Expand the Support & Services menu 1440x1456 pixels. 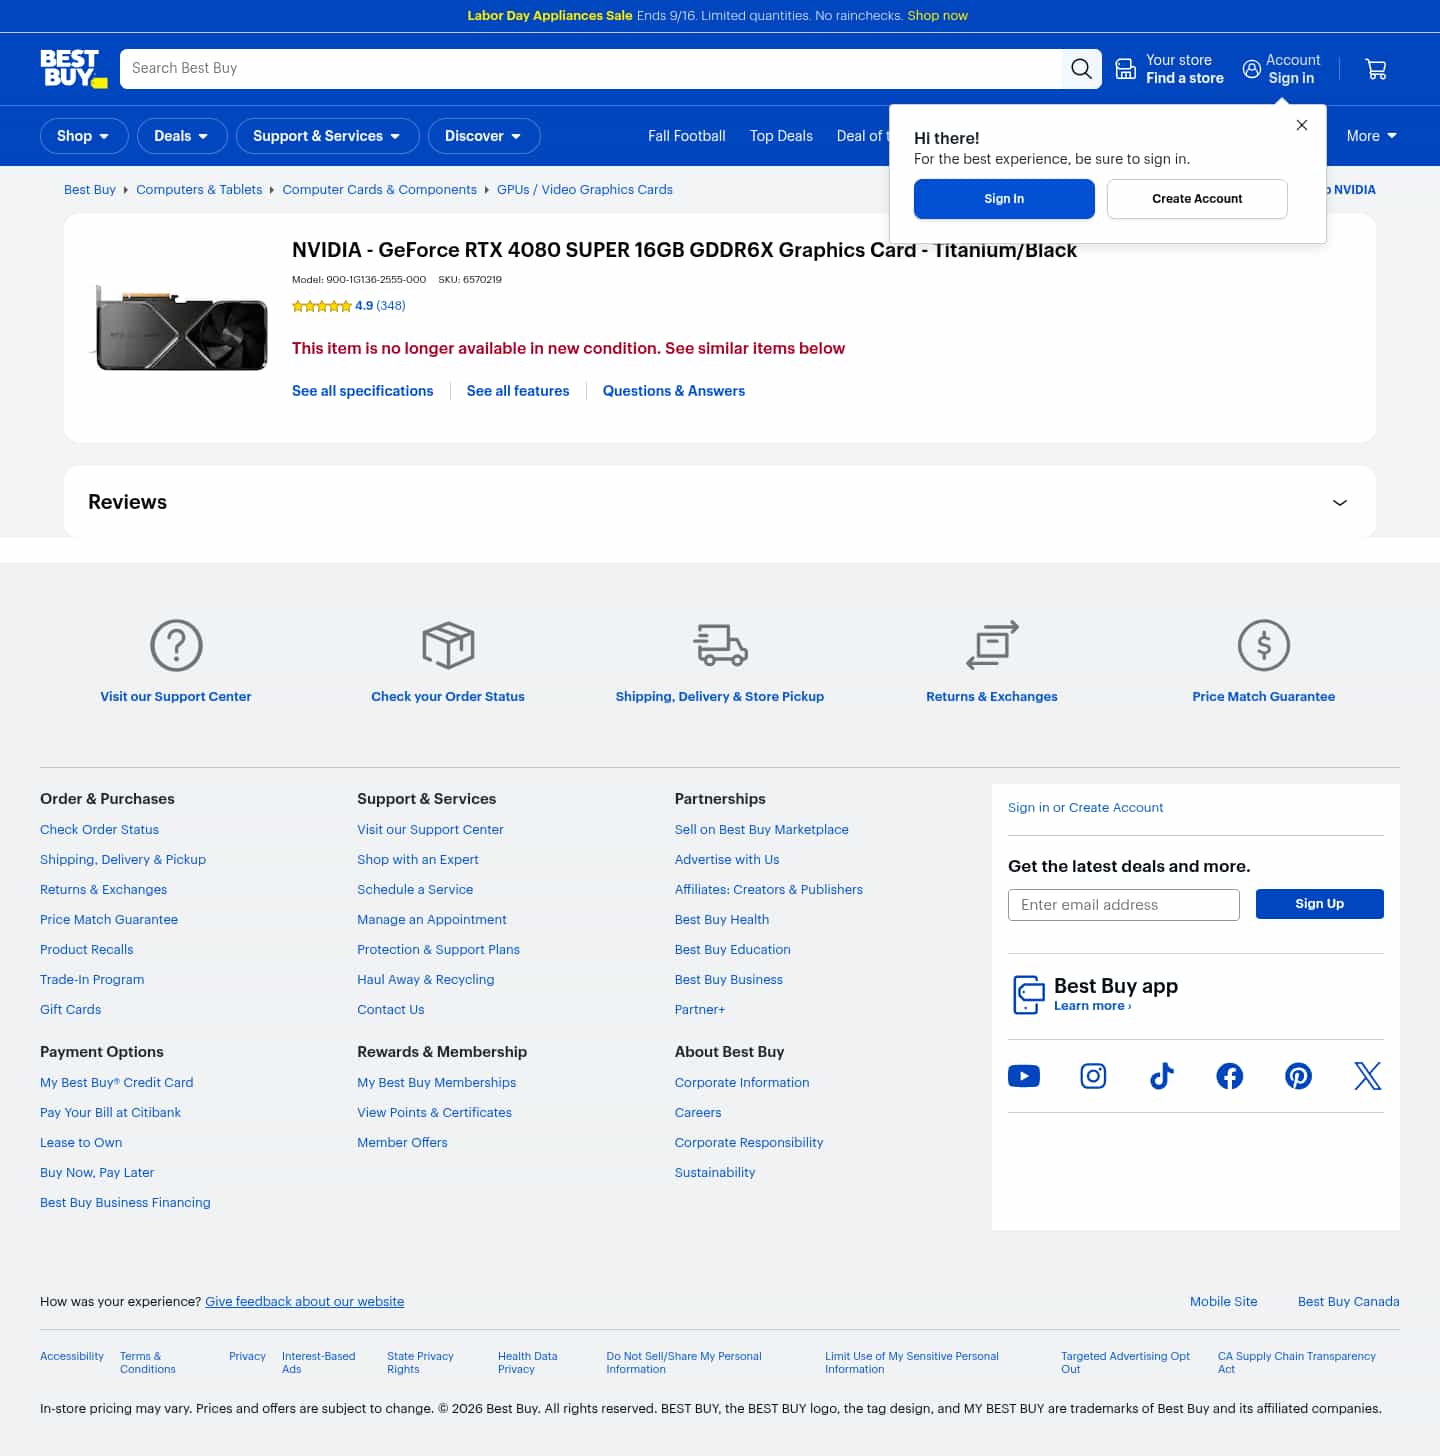[328, 136]
